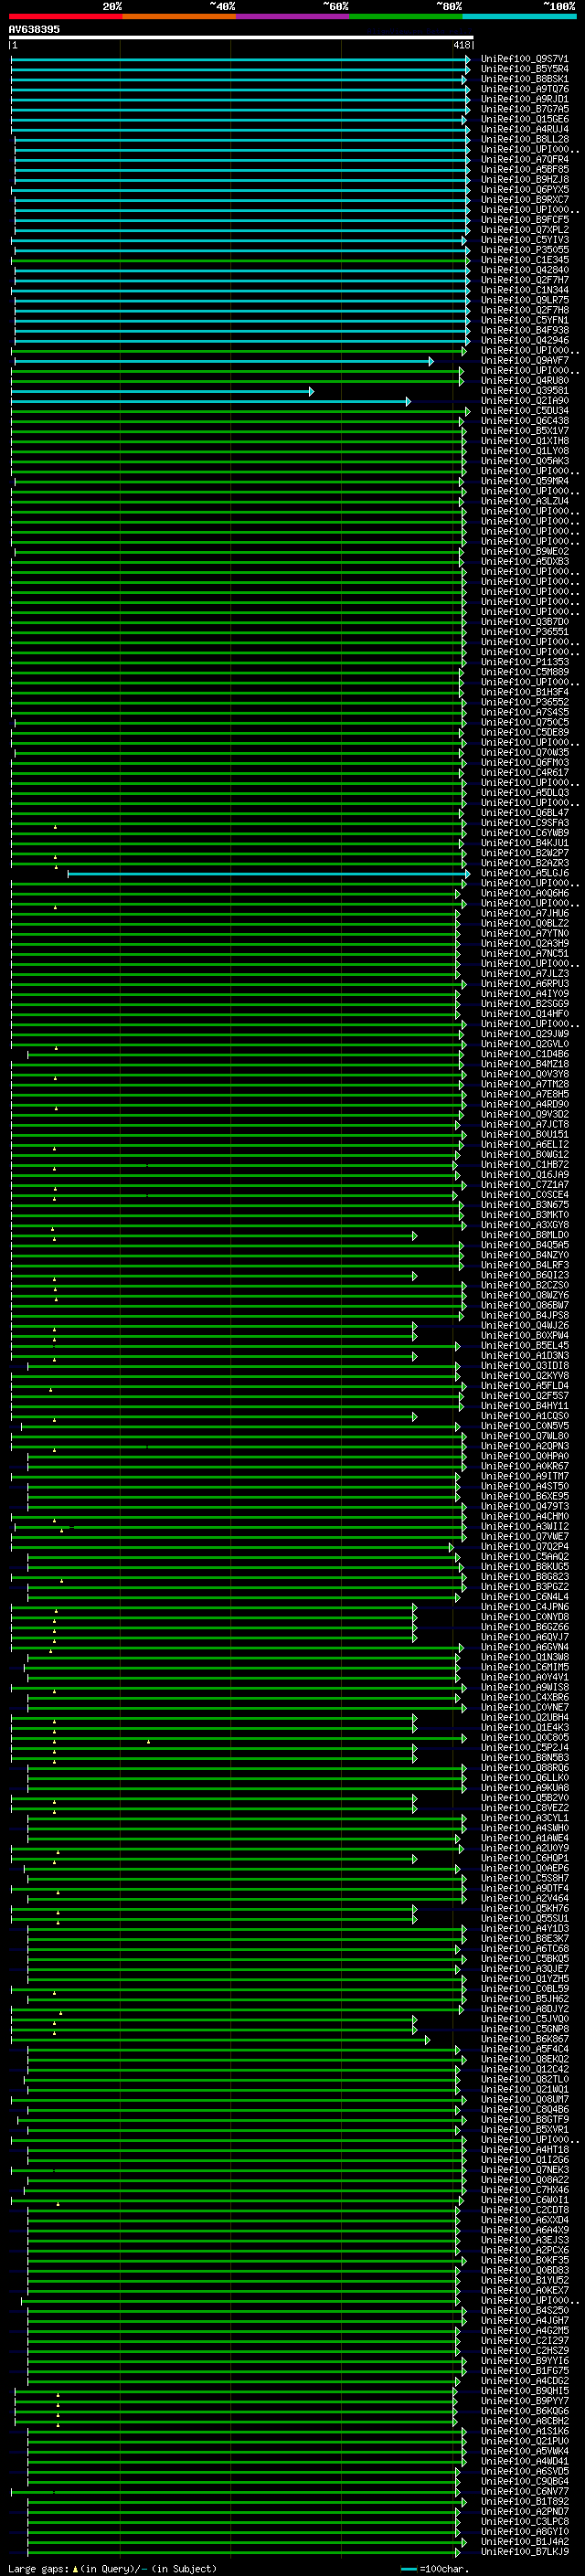Image resolution: width=585 pixels, height=2576 pixels.
Task: Select the UniRef100_A9RJD1 label
Action: point(524,99)
